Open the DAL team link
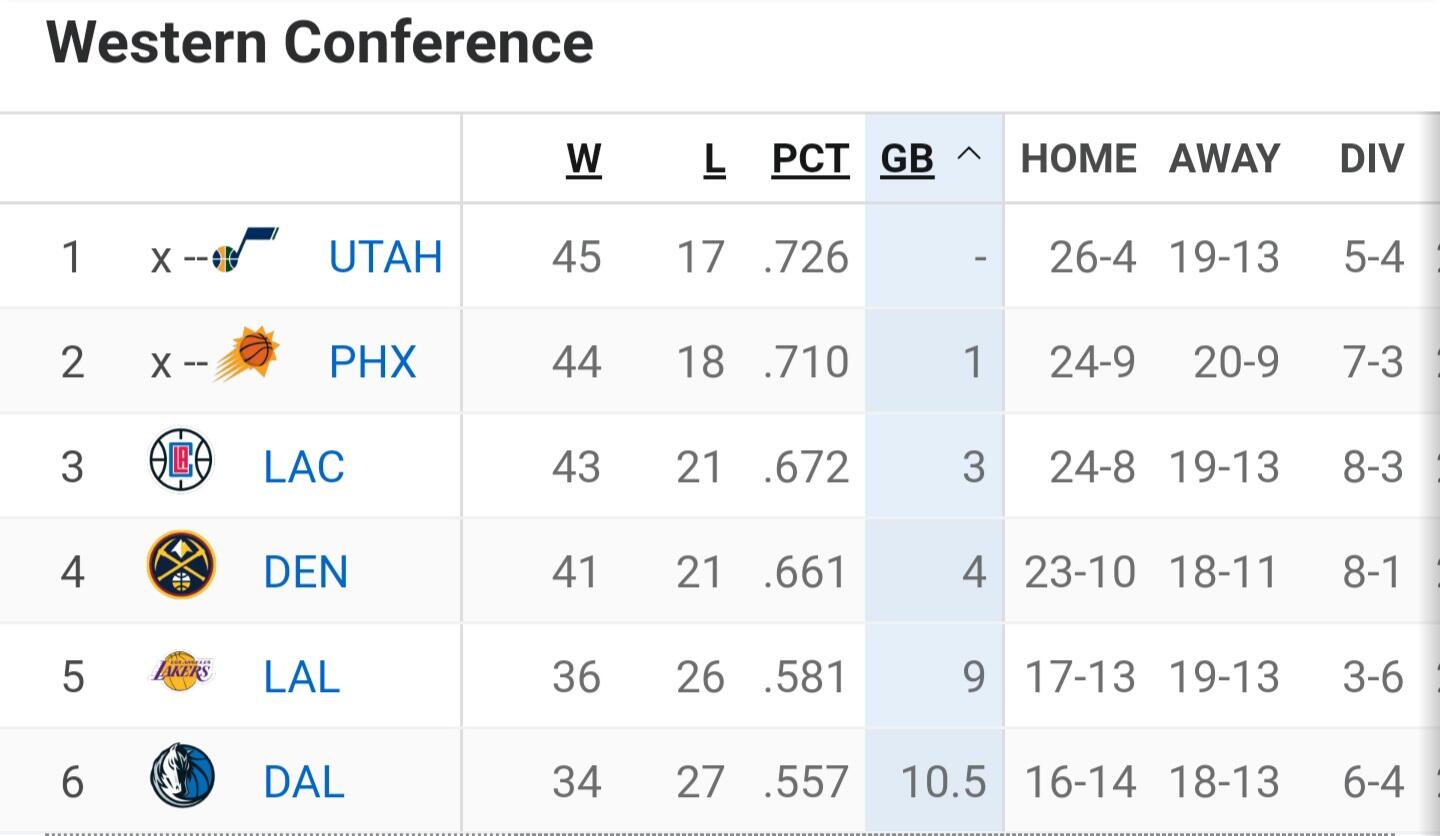Screen dimensions: 1440x836 304,782
